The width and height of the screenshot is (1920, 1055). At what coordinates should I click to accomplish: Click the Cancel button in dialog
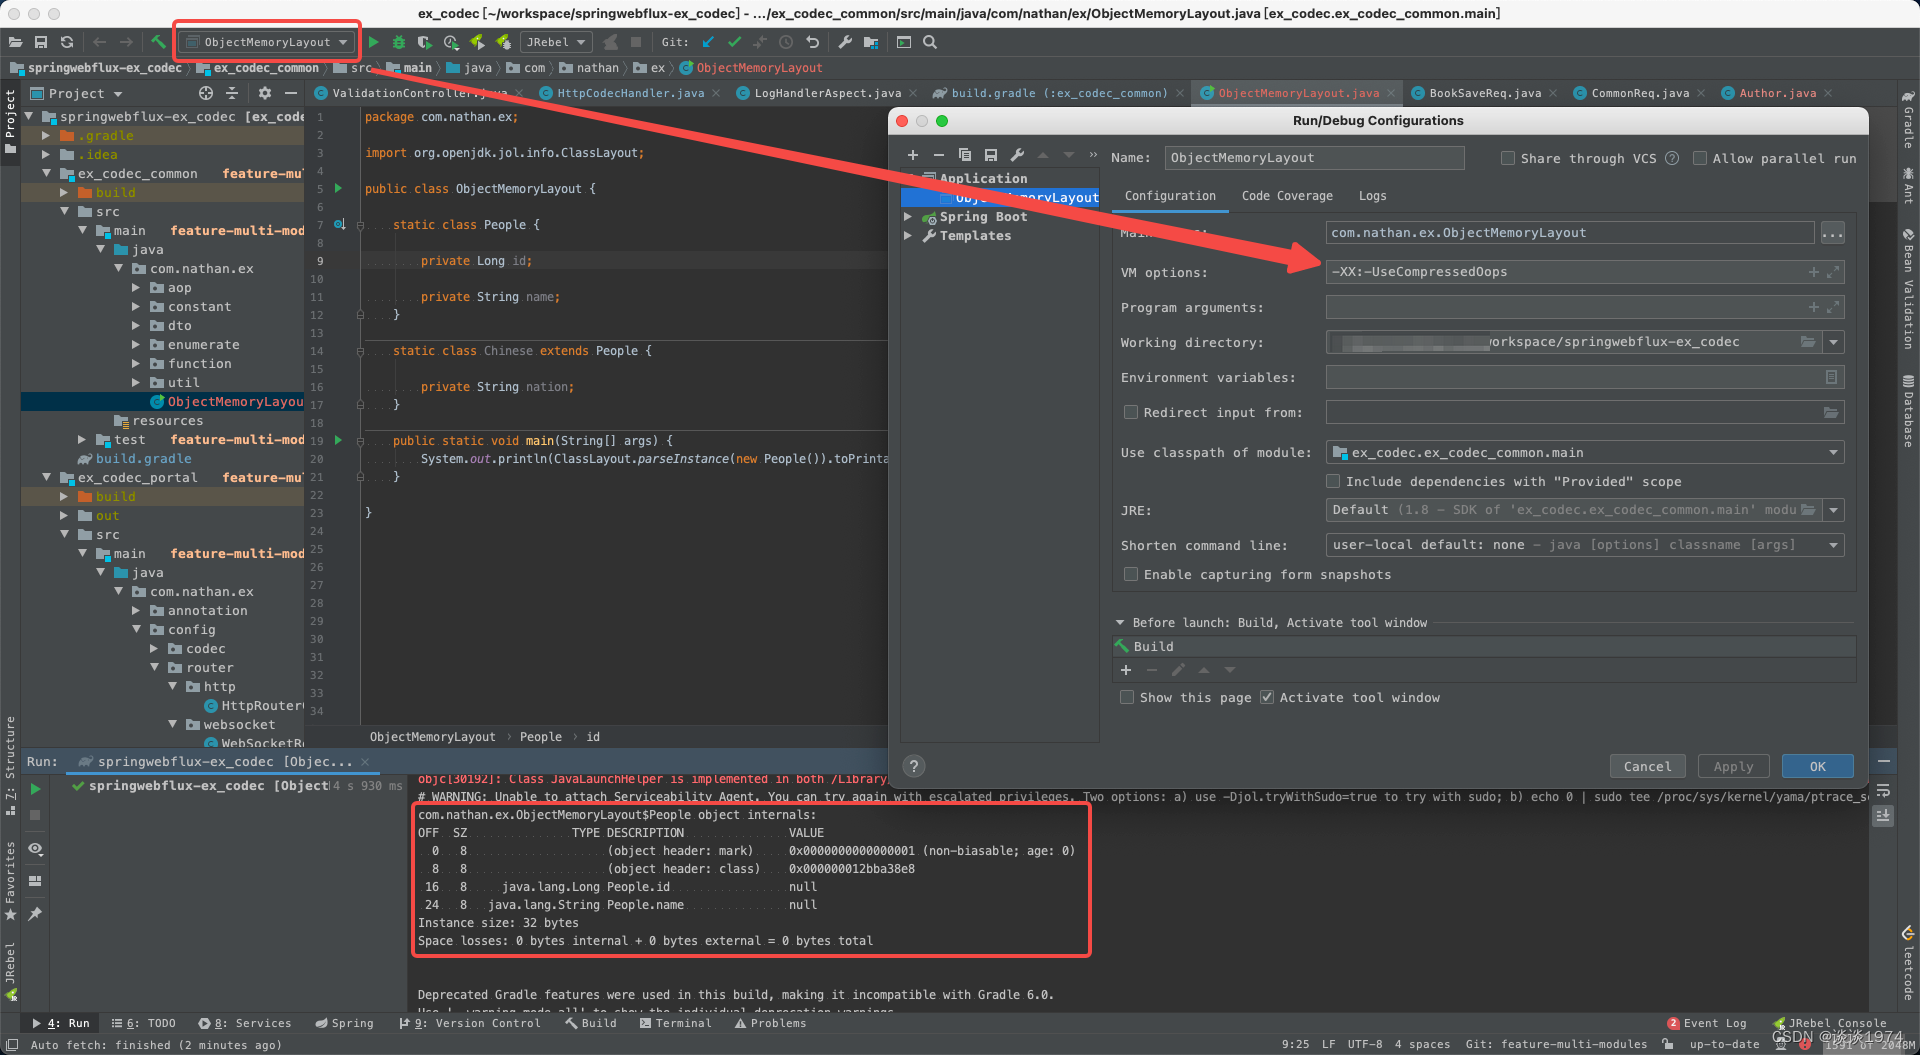click(x=1647, y=766)
